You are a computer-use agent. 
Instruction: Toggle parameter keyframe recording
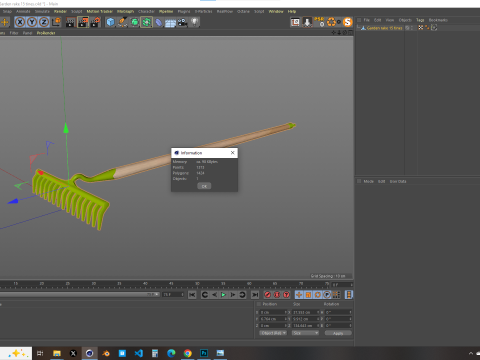pyautogui.click(x=327, y=295)
